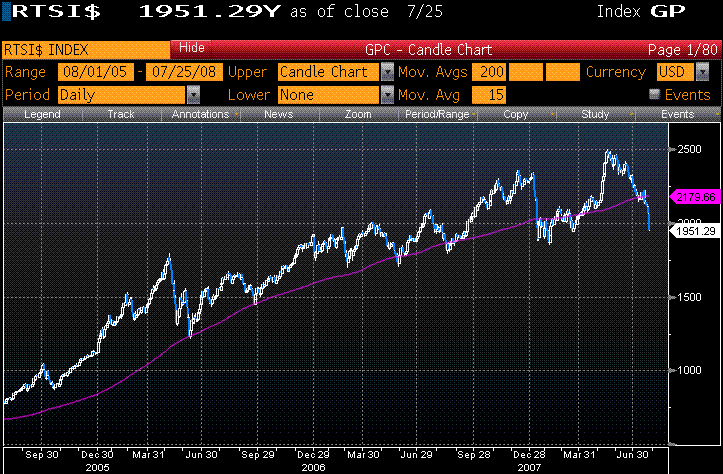The height and width of the screenshot is (474, 723).
Task: Open the Legend toolbar item
Action: coord(41,115)
